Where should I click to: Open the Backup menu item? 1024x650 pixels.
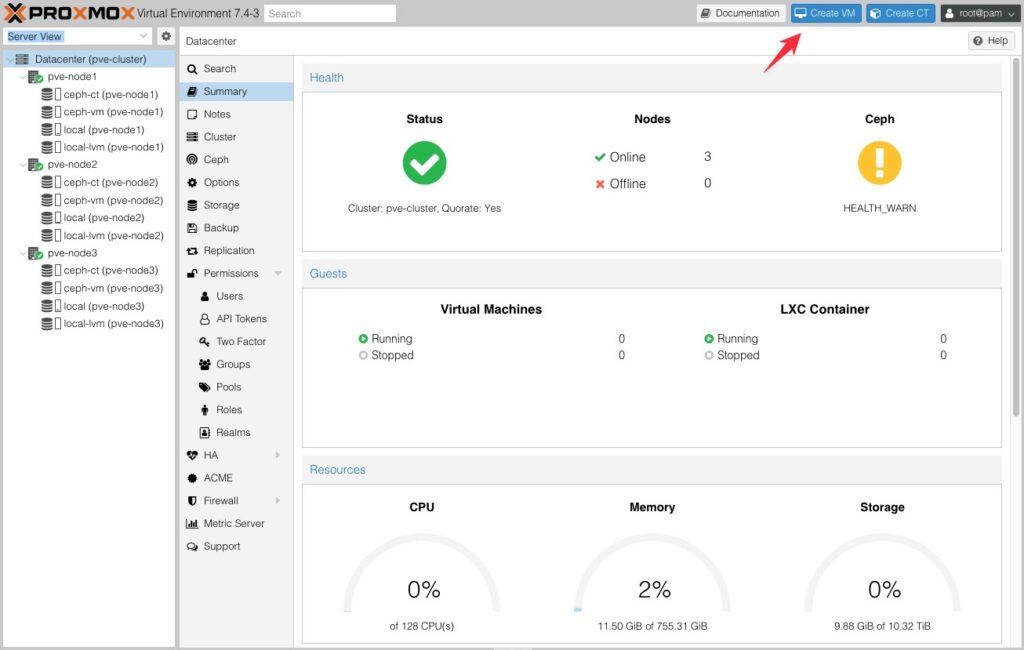[236, 228]
